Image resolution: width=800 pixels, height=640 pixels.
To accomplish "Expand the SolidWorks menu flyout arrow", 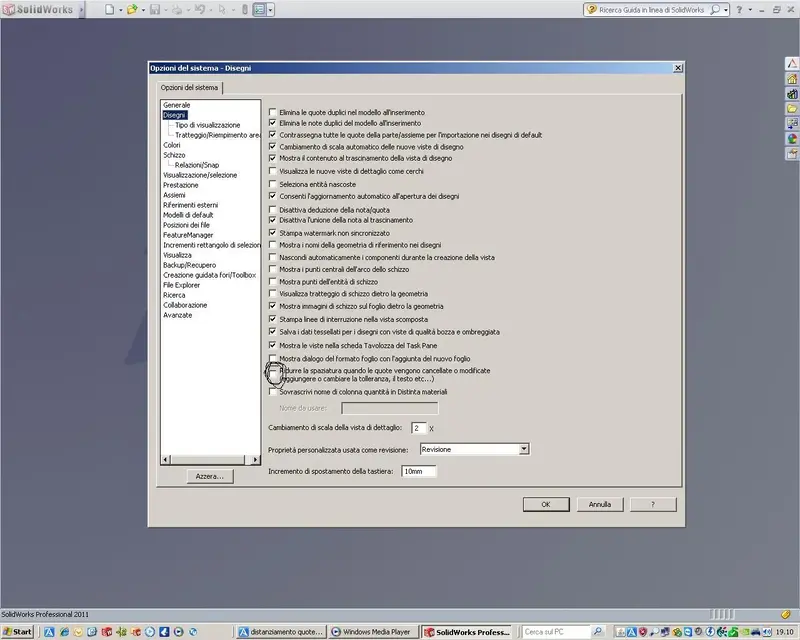I will pyautogui.click(x=81, y=9).
